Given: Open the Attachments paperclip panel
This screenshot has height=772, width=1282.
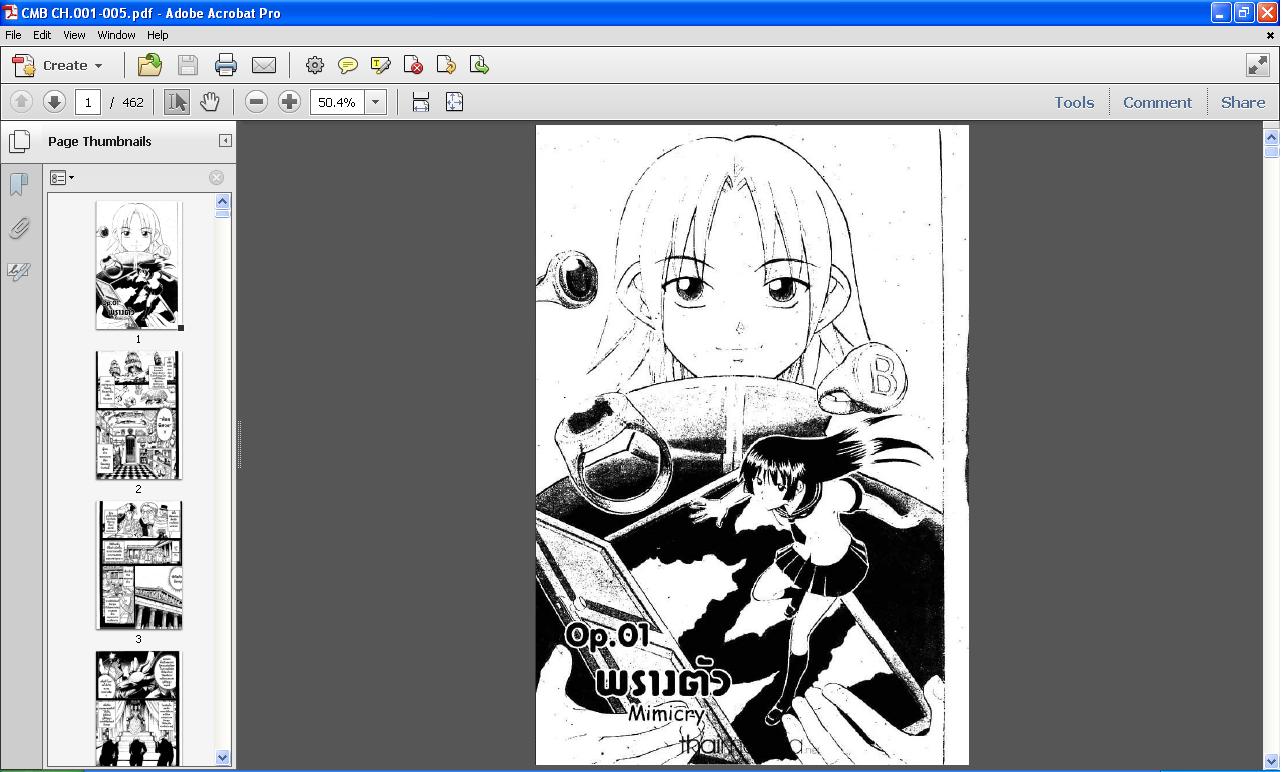Looking at the screenshot, I should pyautogui.click(x=19, y=228).
